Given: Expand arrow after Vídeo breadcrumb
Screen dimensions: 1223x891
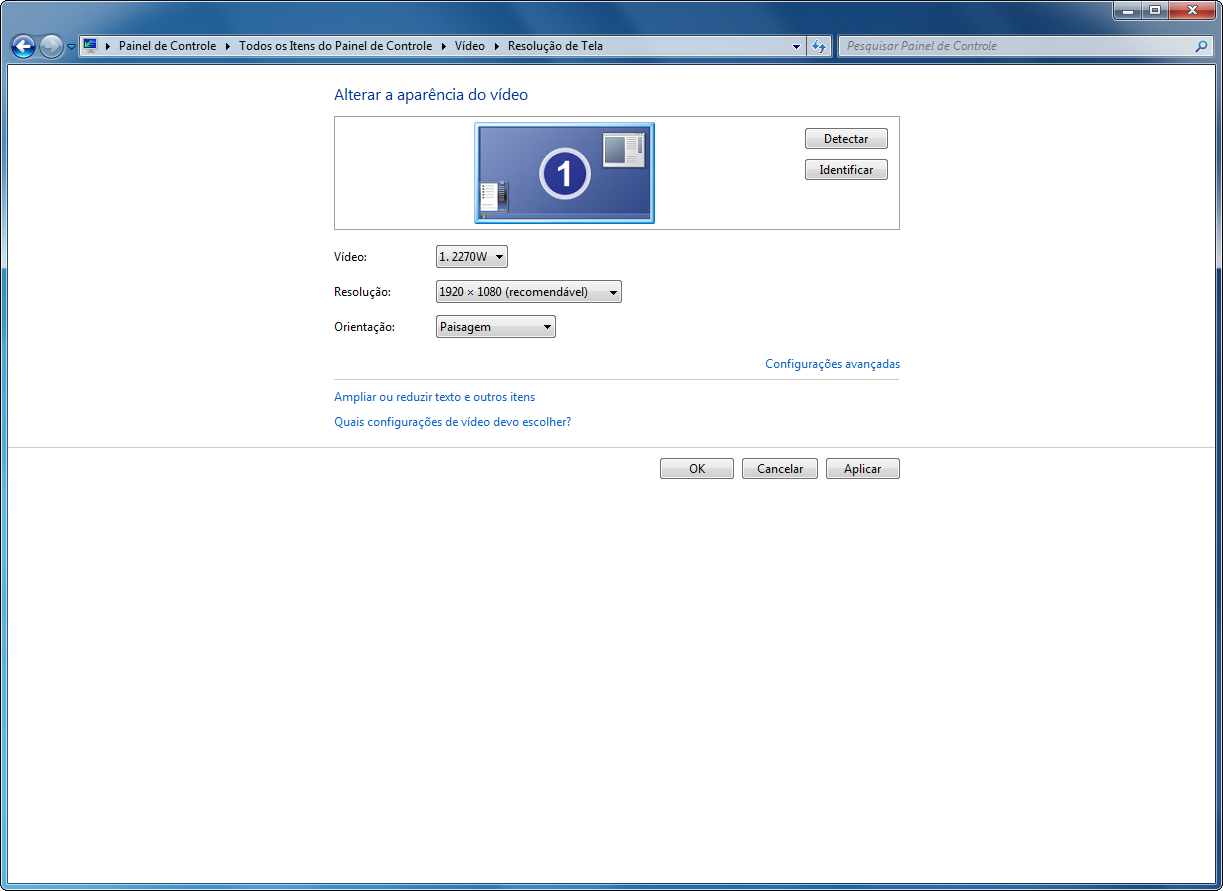Looking at the screenshot, I should [496, 46].
